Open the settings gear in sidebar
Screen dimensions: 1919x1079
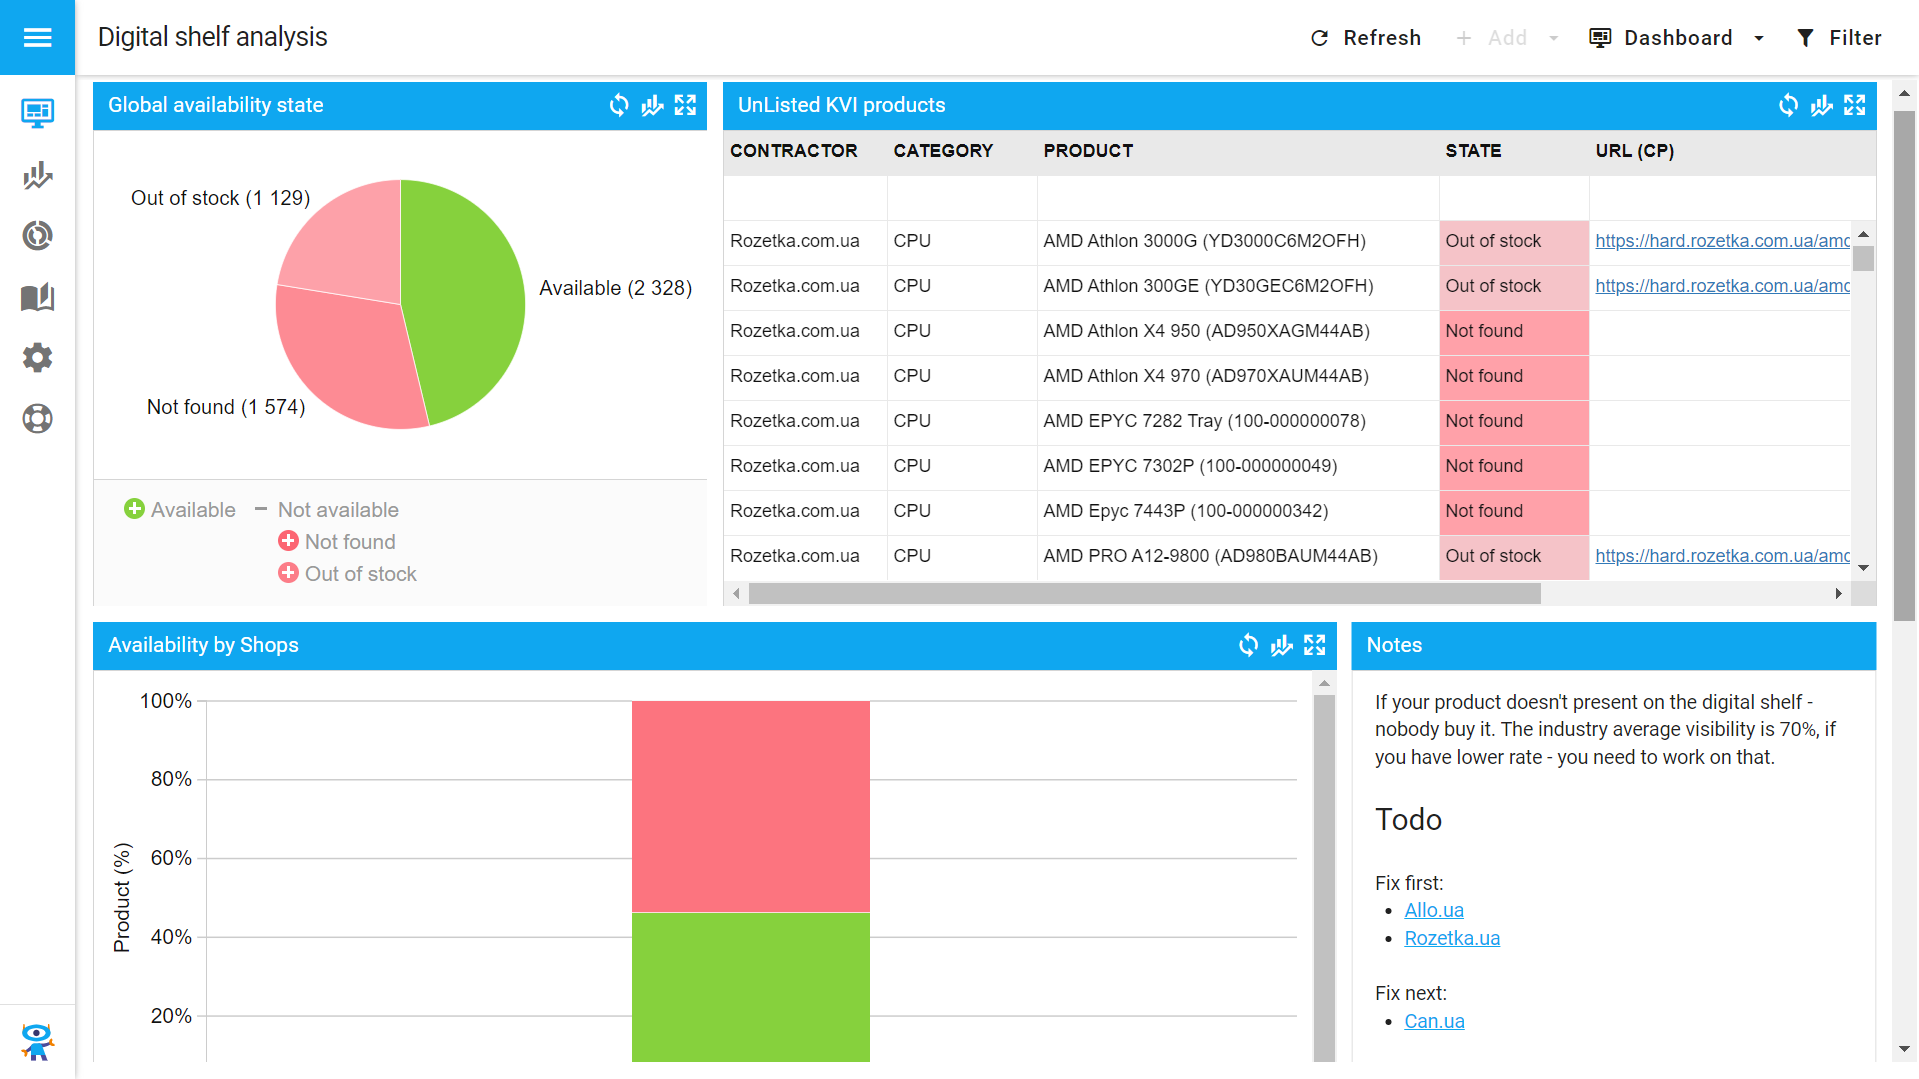[x=37, y=358]
